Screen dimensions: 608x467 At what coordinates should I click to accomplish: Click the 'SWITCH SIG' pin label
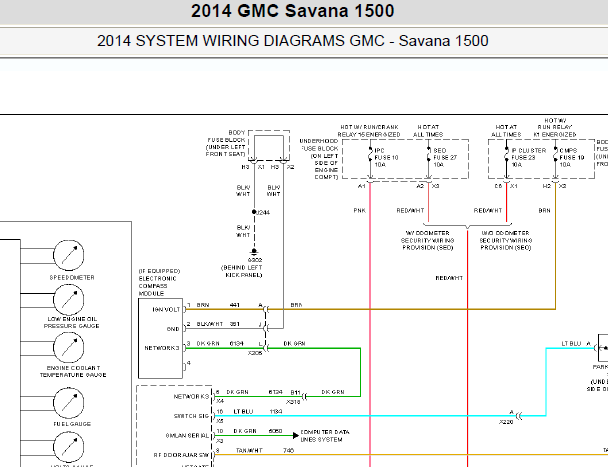(192, 416)
